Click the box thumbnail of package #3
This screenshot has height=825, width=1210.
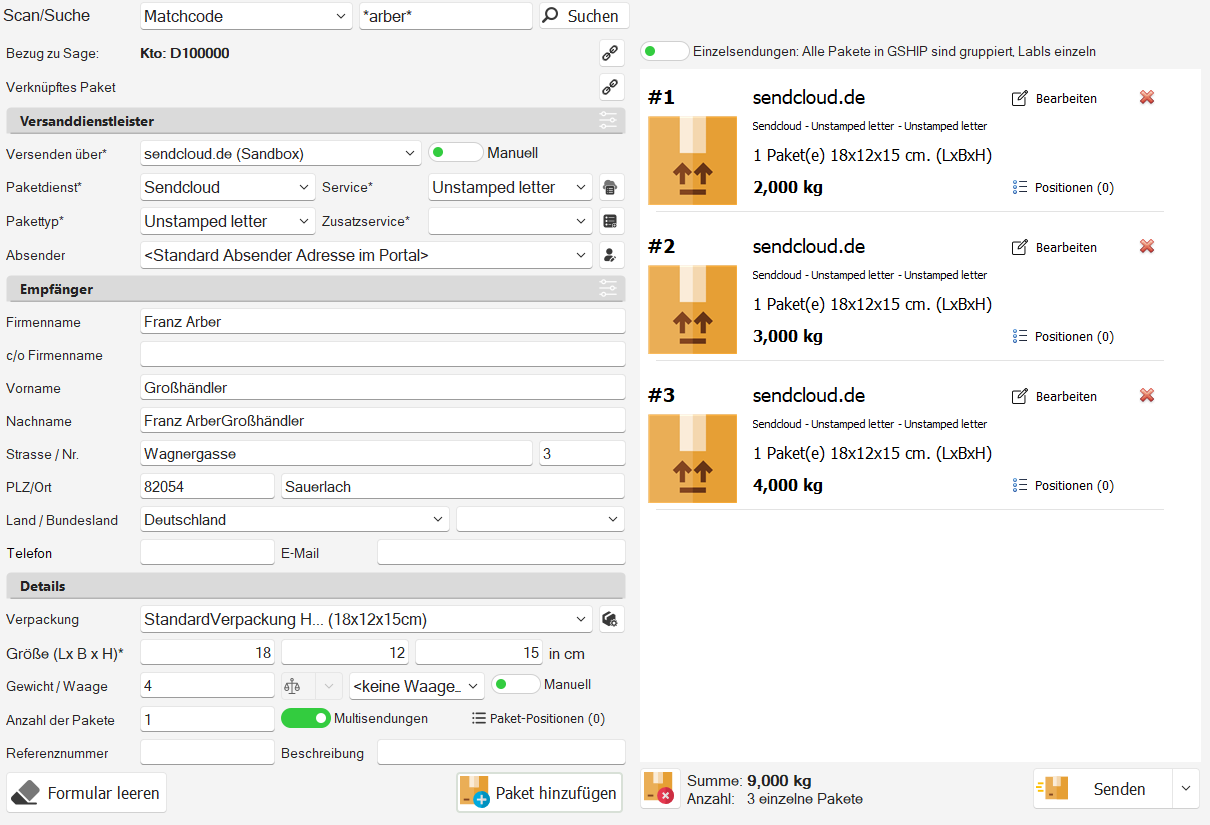[693, 458]
